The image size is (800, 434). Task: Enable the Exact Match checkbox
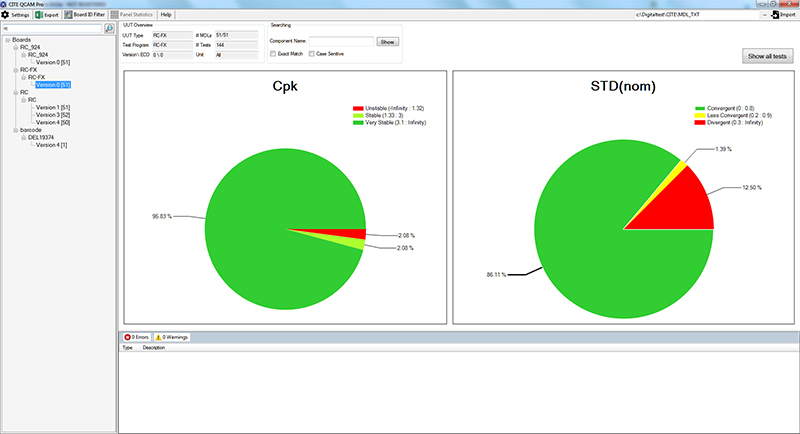pyautogui.click(x=274, y=53)
